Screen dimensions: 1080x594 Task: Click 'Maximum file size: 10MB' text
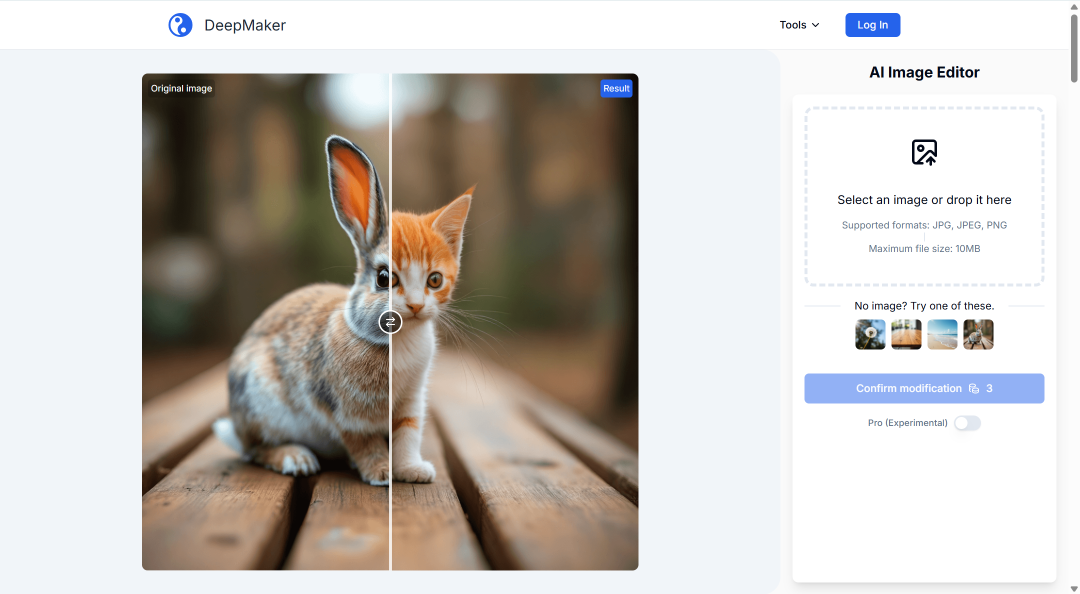924,249
